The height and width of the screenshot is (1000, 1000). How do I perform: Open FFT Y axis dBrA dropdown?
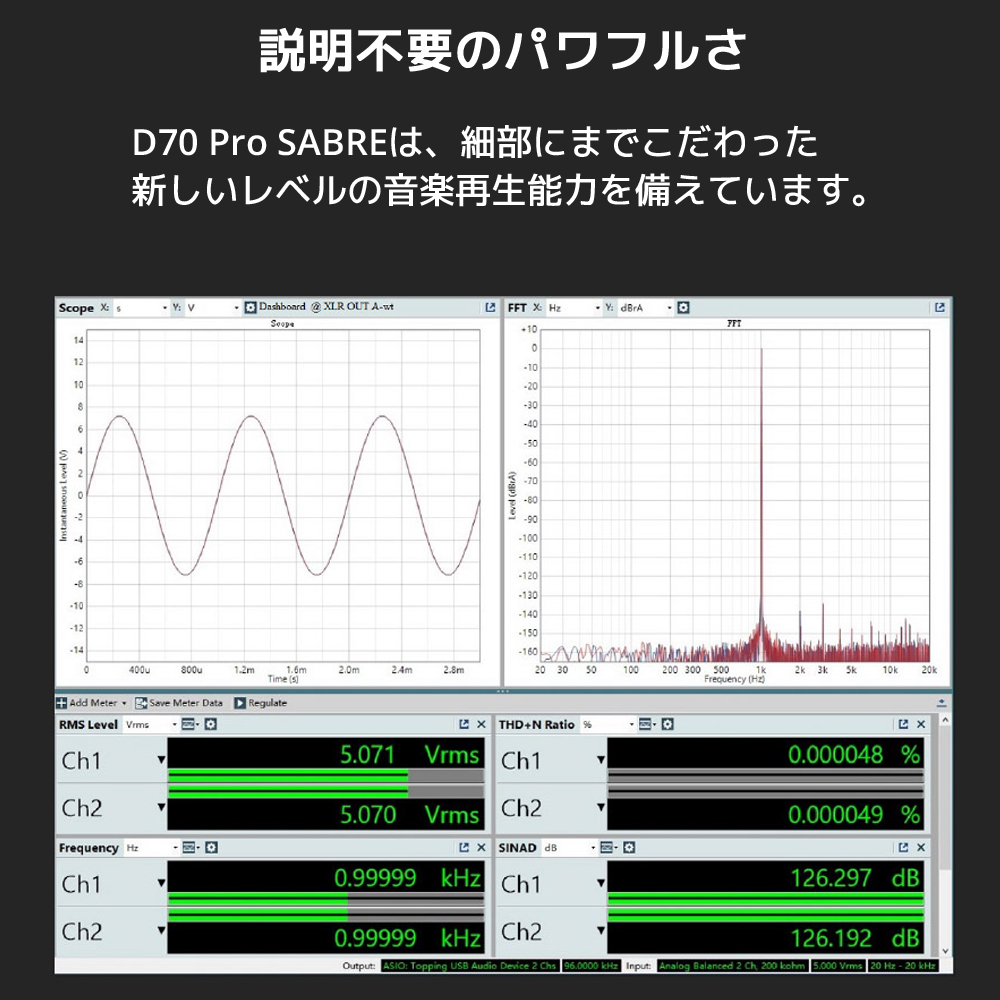click(x=646, y=307)
